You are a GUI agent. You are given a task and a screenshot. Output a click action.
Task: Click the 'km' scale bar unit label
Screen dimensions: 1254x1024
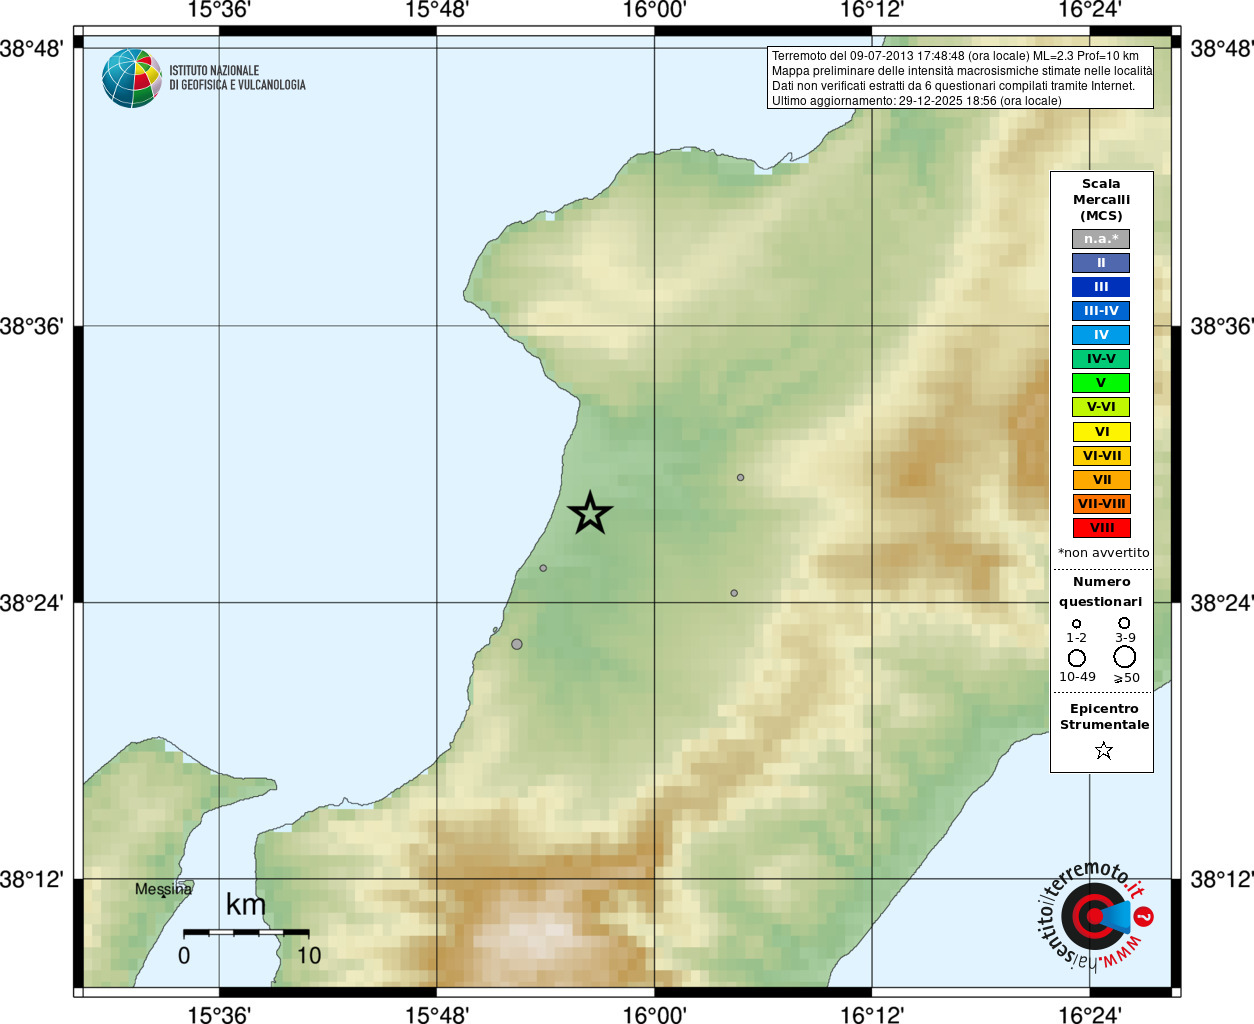246,905
